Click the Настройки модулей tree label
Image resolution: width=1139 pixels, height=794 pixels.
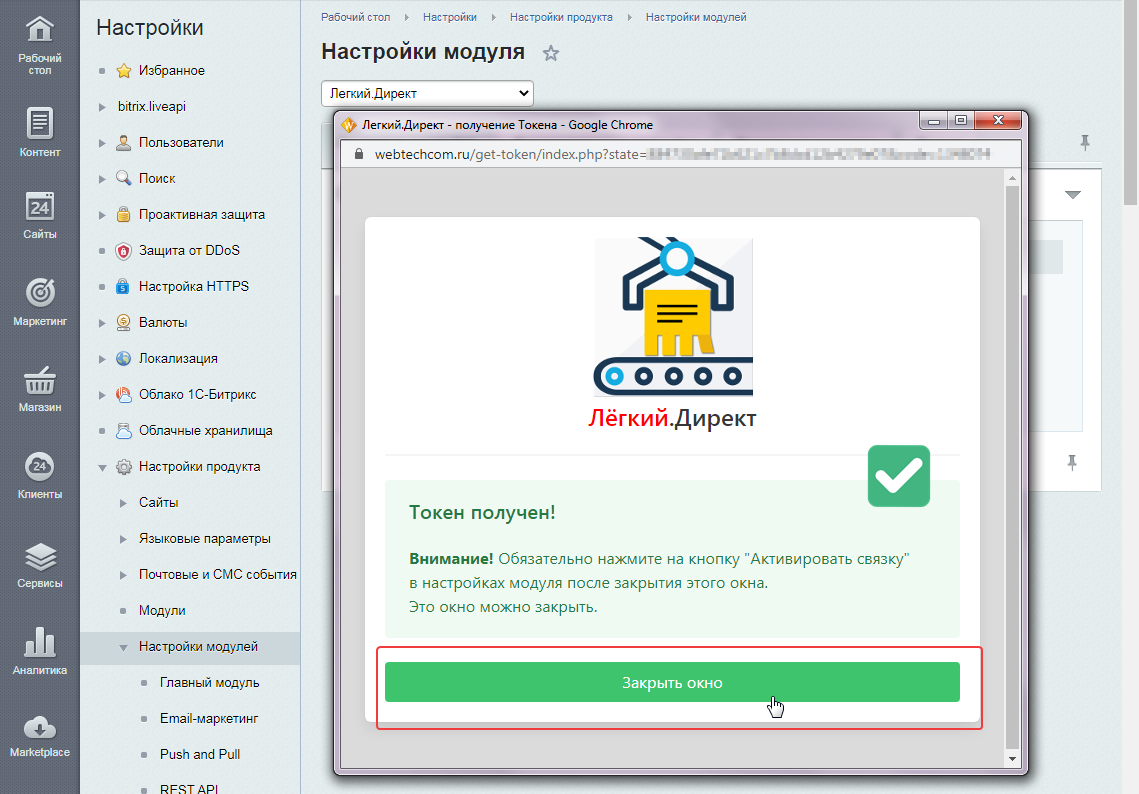[198, 647]
